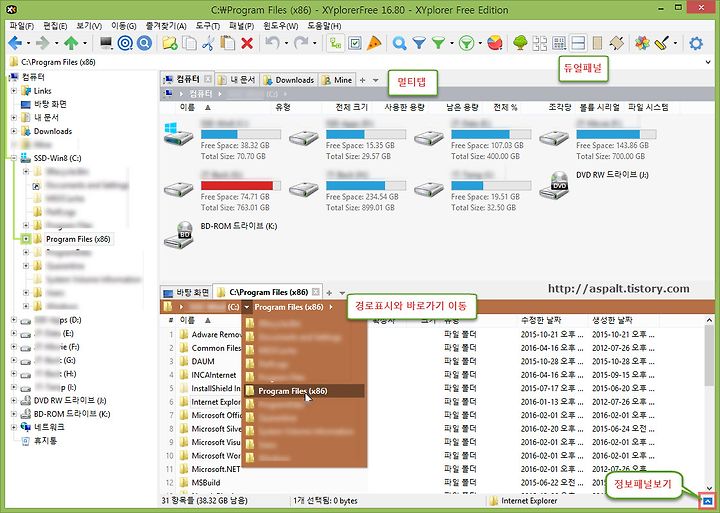This screenshot has height=513, width=720.
Task: Expand the Links tree node
Action: click(x=14, y=91)
